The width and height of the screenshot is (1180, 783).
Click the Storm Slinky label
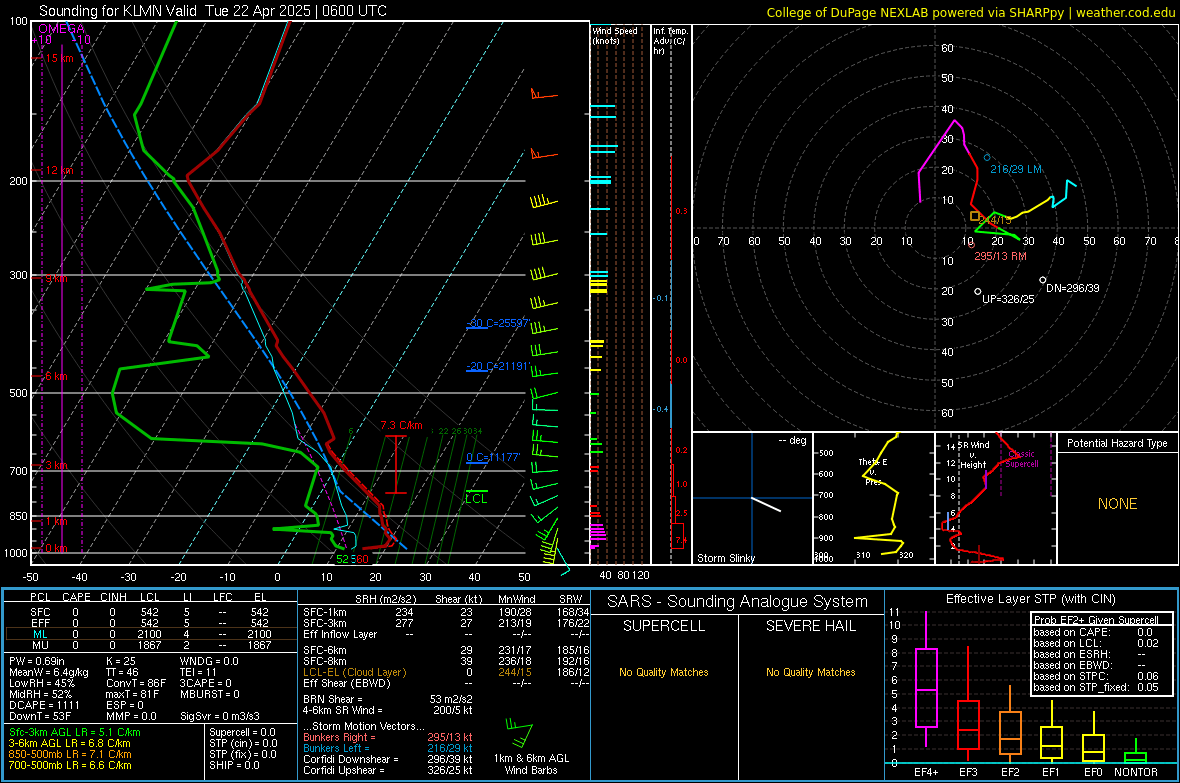coord(725,558)
